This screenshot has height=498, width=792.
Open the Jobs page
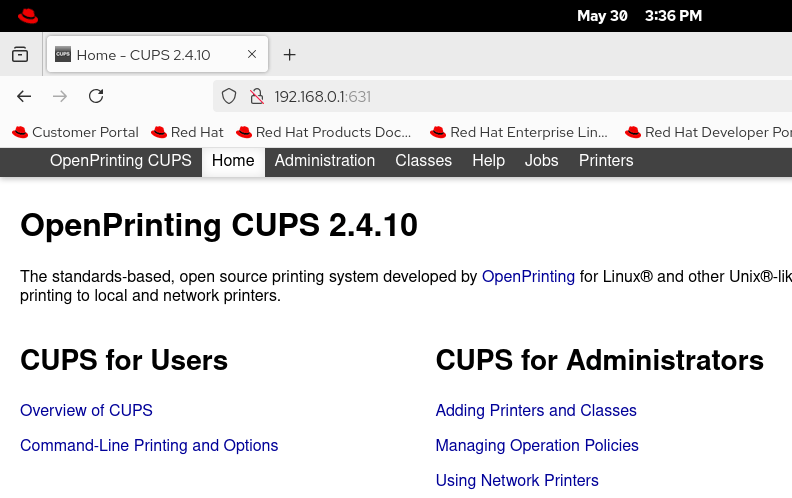pos(541,161)
